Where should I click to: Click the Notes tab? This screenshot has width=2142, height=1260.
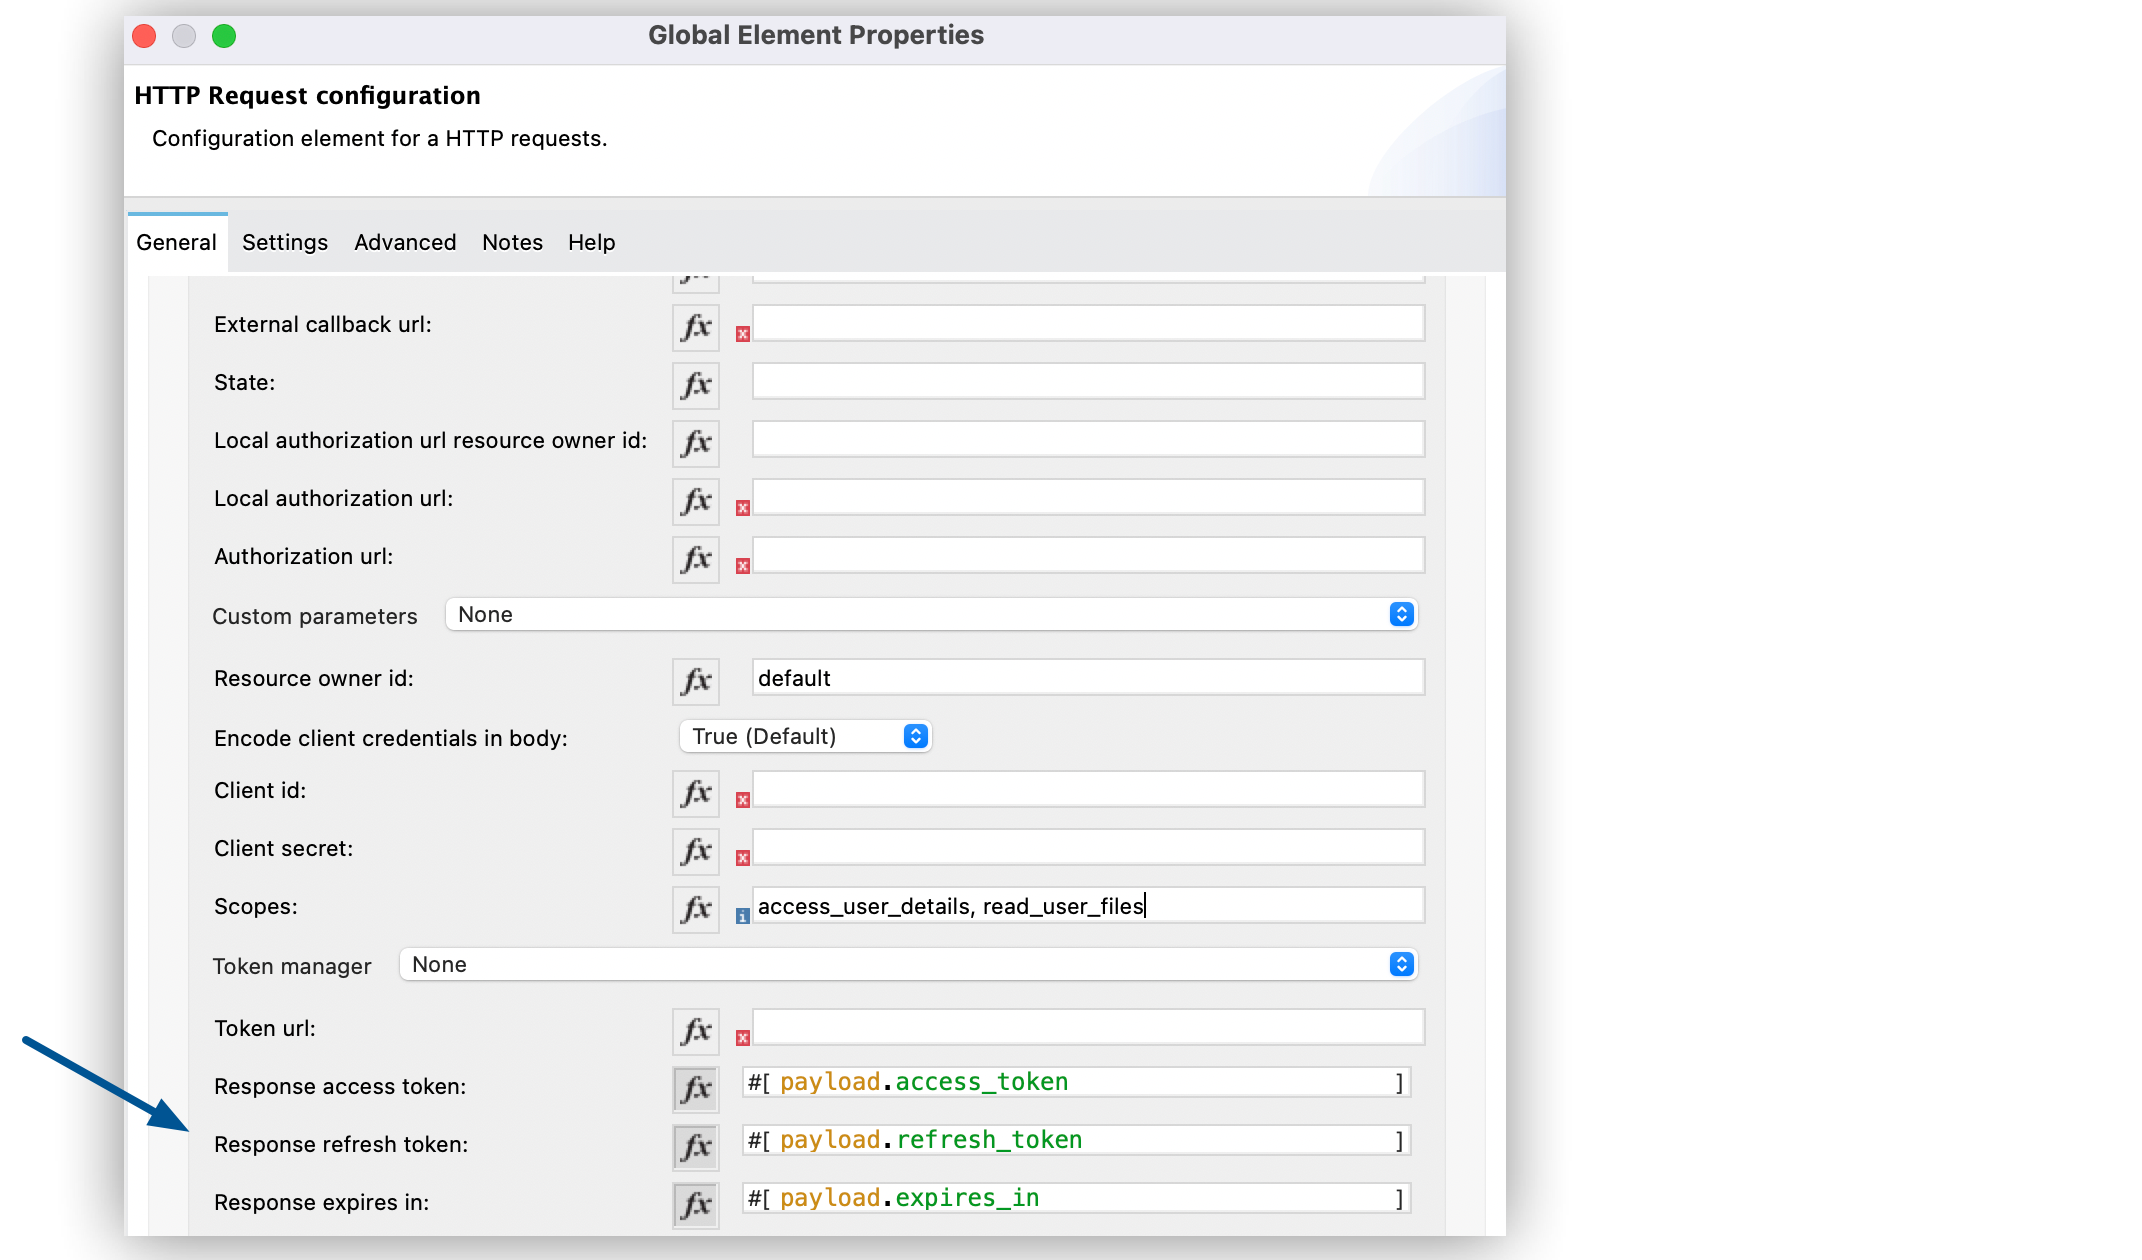(510, 242)
